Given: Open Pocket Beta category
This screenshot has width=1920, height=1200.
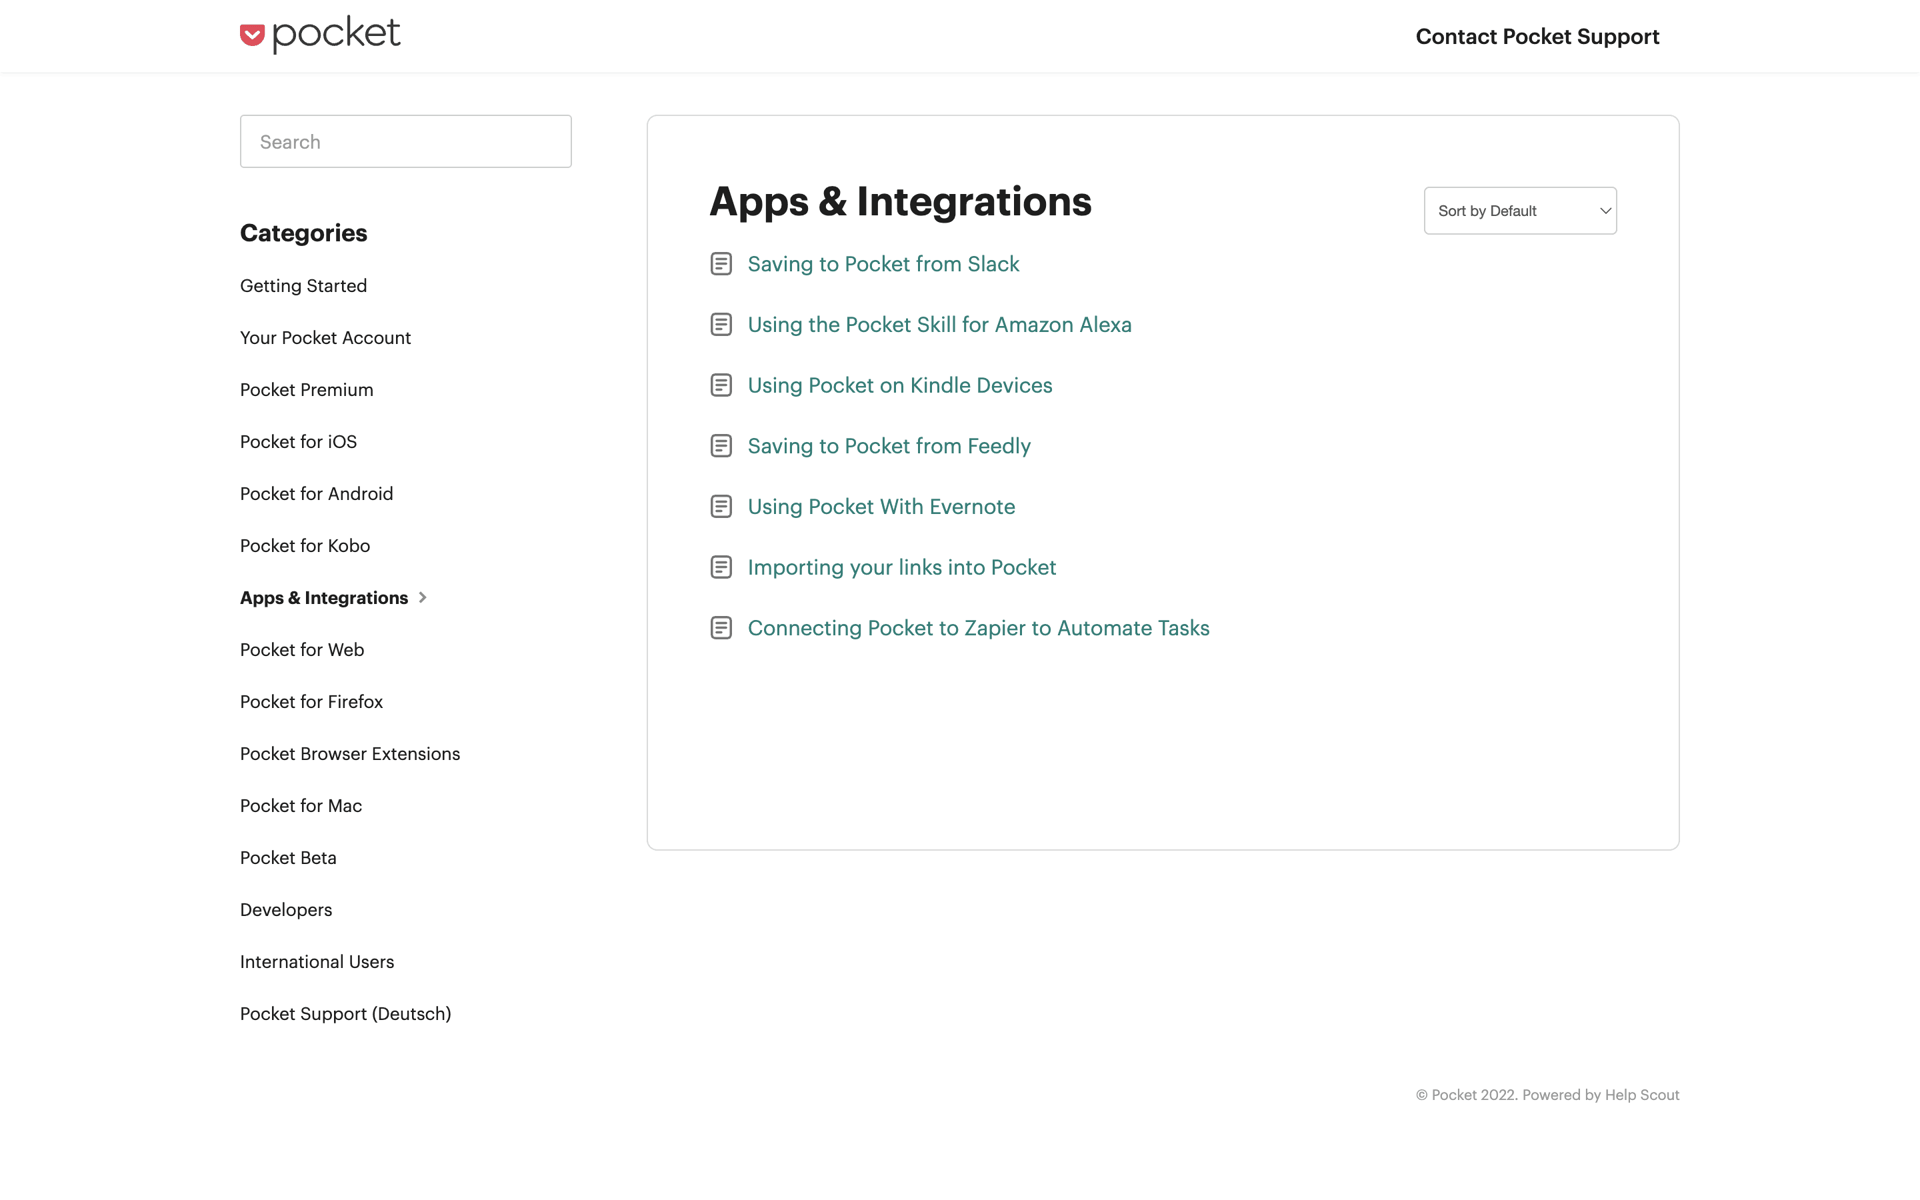Looking at the screenshot, I should click(x=288, y=858).
